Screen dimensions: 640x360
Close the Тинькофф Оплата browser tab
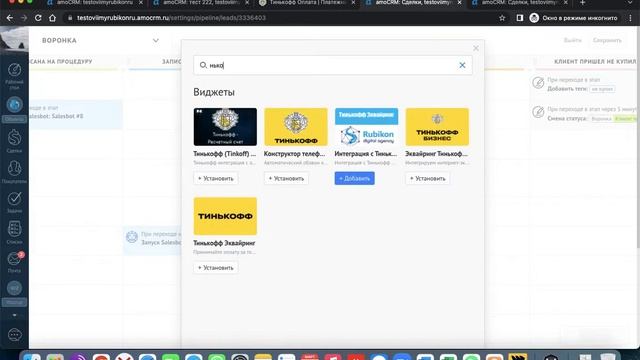point(353,3)
